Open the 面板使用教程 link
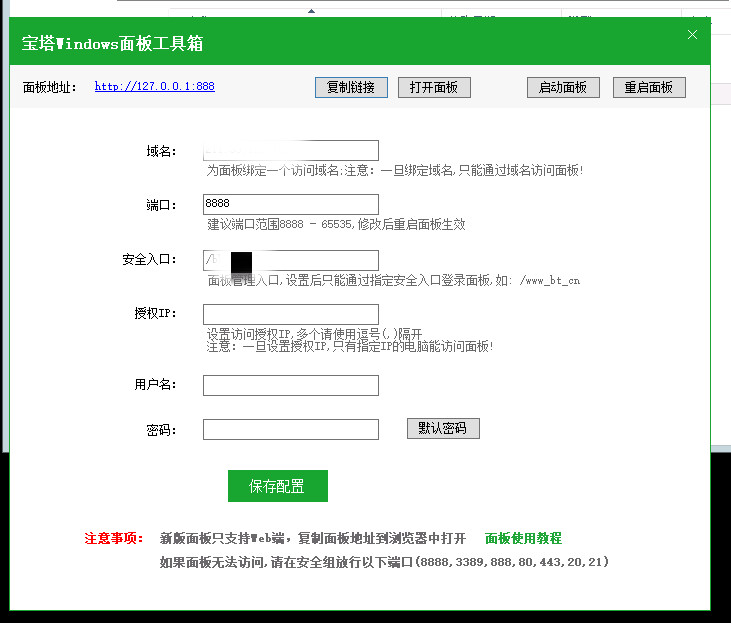 tap(523, 538)
